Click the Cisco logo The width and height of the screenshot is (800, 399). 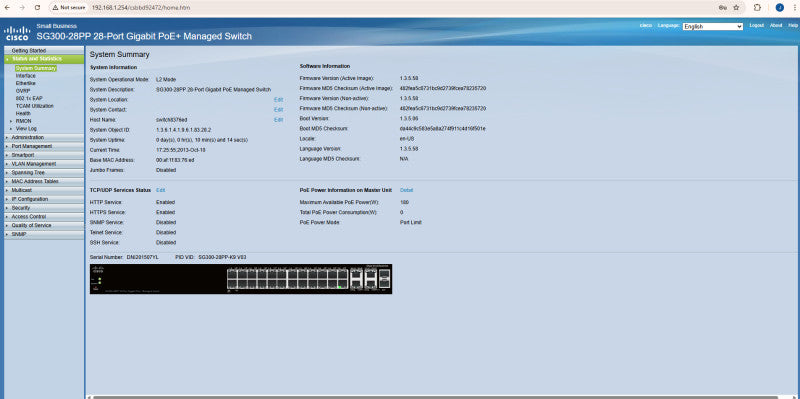click(17, 33)
